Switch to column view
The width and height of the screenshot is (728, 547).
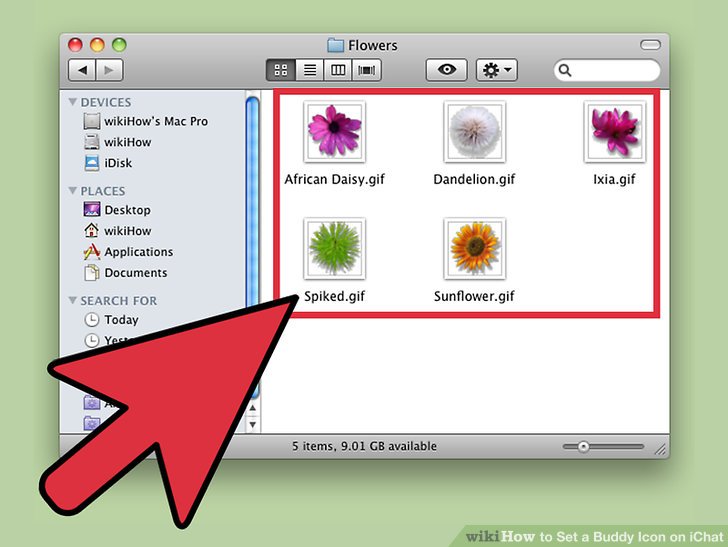pos(338,70)
